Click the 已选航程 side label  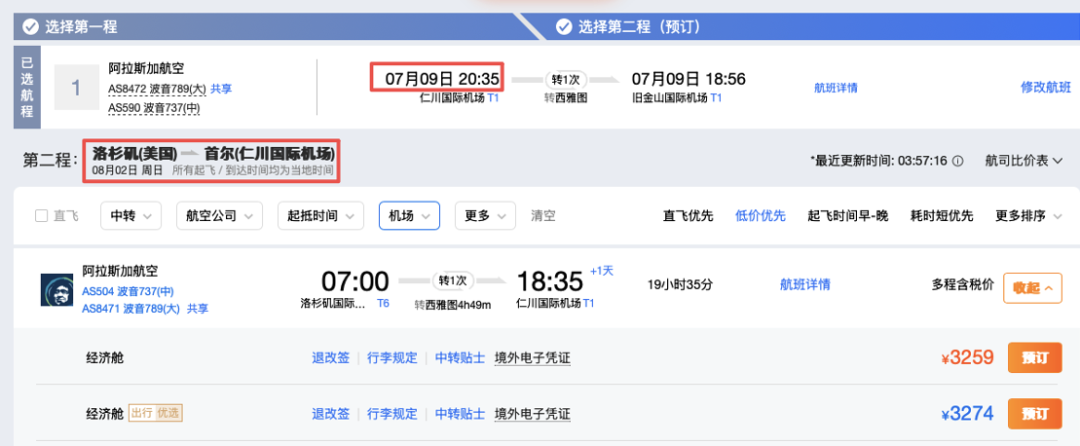[27, 87]
